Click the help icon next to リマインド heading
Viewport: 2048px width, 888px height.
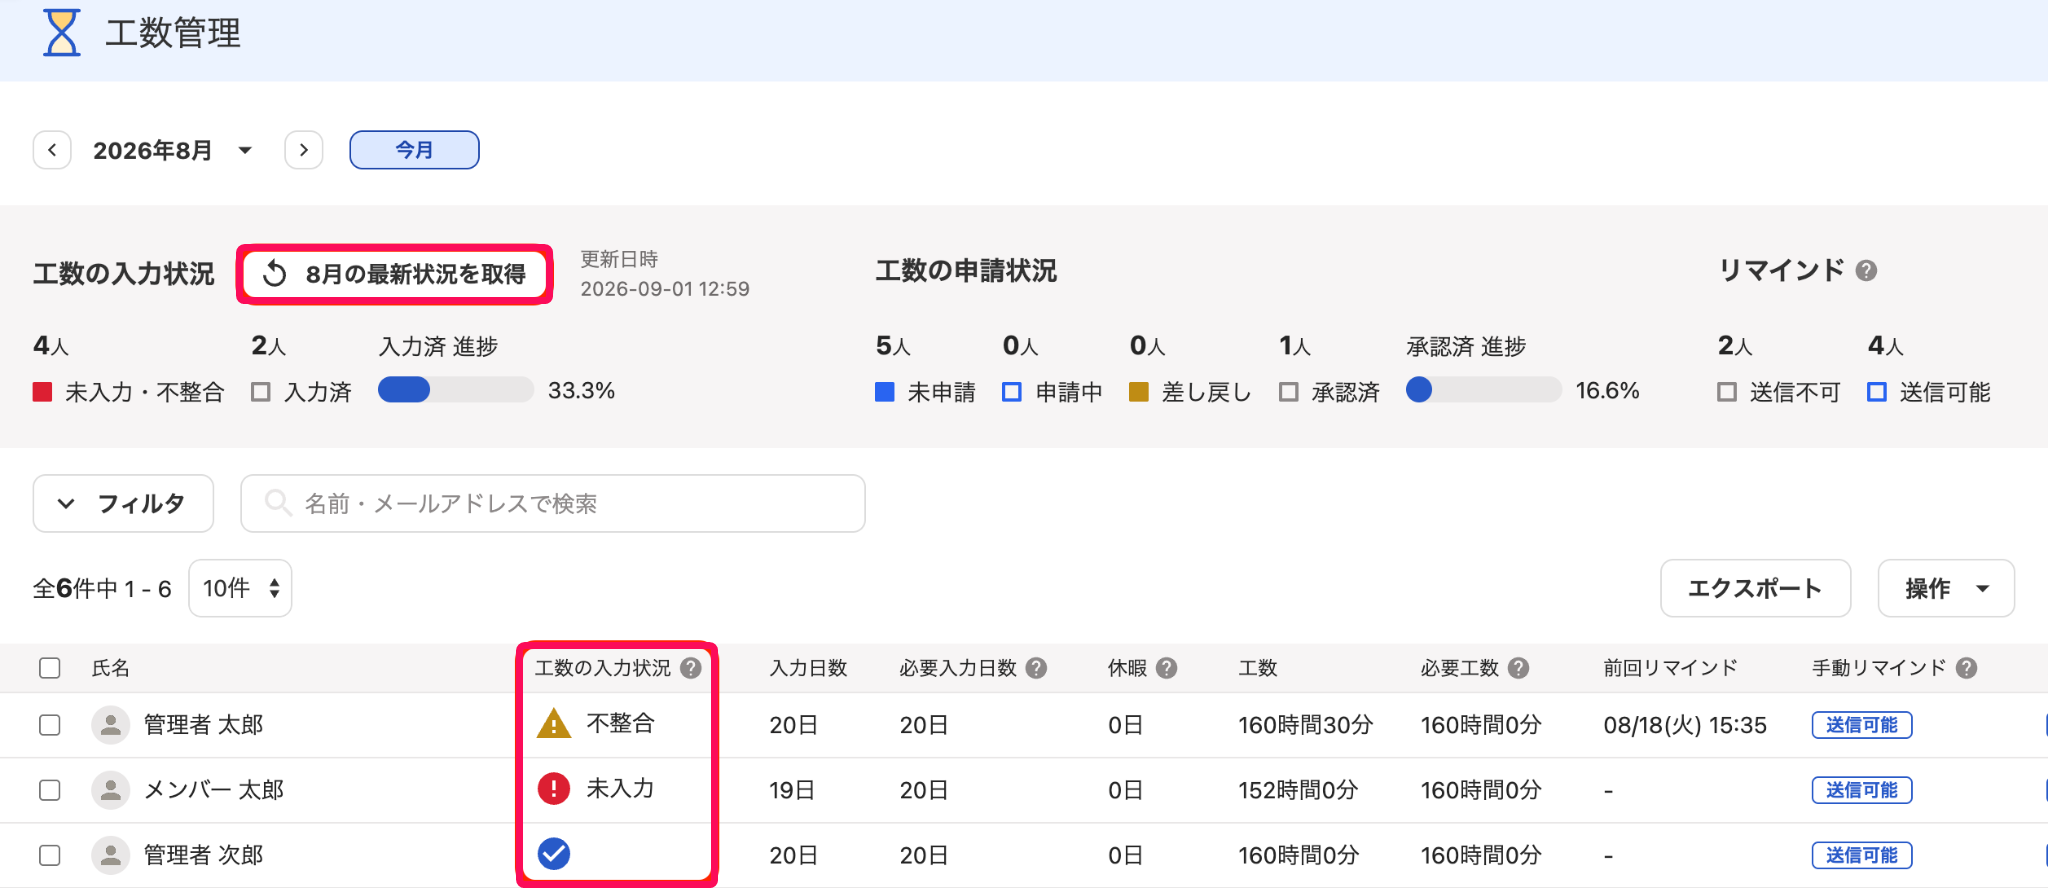(x=1866, y=271)
